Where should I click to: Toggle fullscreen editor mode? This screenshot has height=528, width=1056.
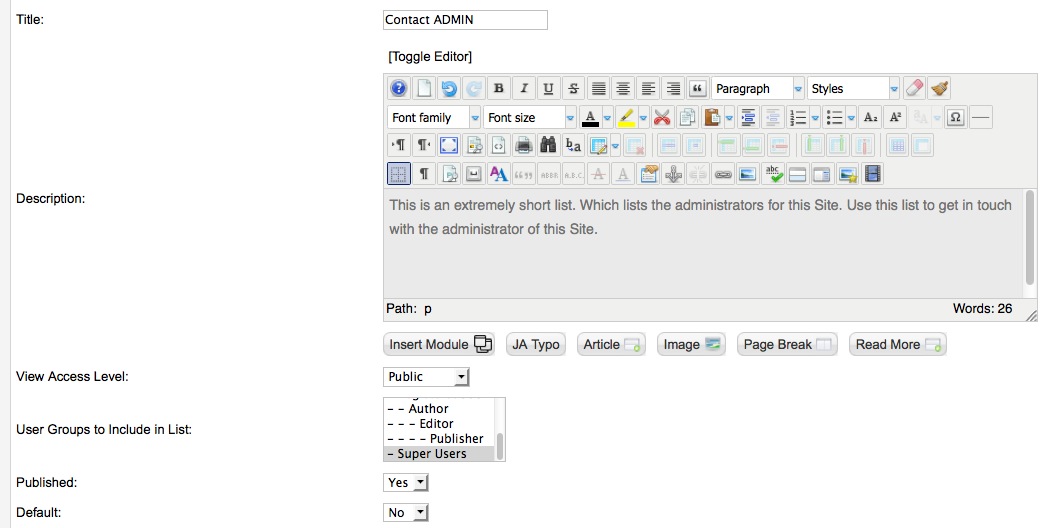pyautogui.click(x=449, y=145)
